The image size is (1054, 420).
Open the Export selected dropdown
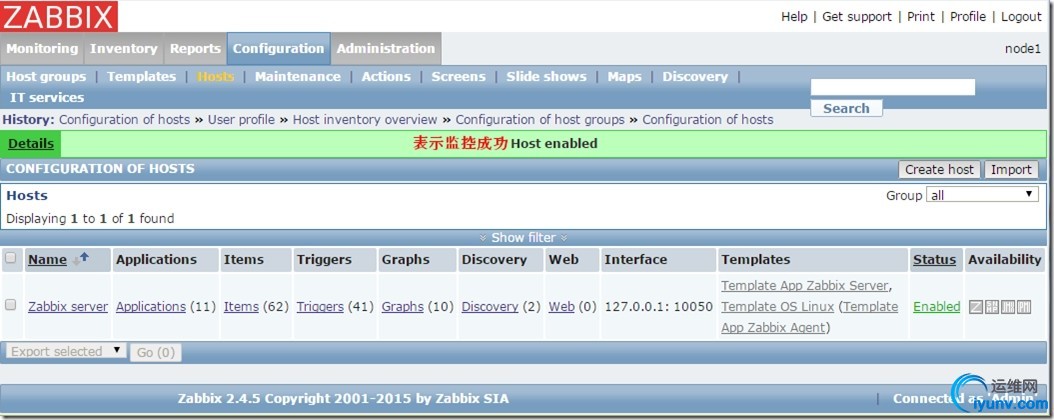coord(66,351)
